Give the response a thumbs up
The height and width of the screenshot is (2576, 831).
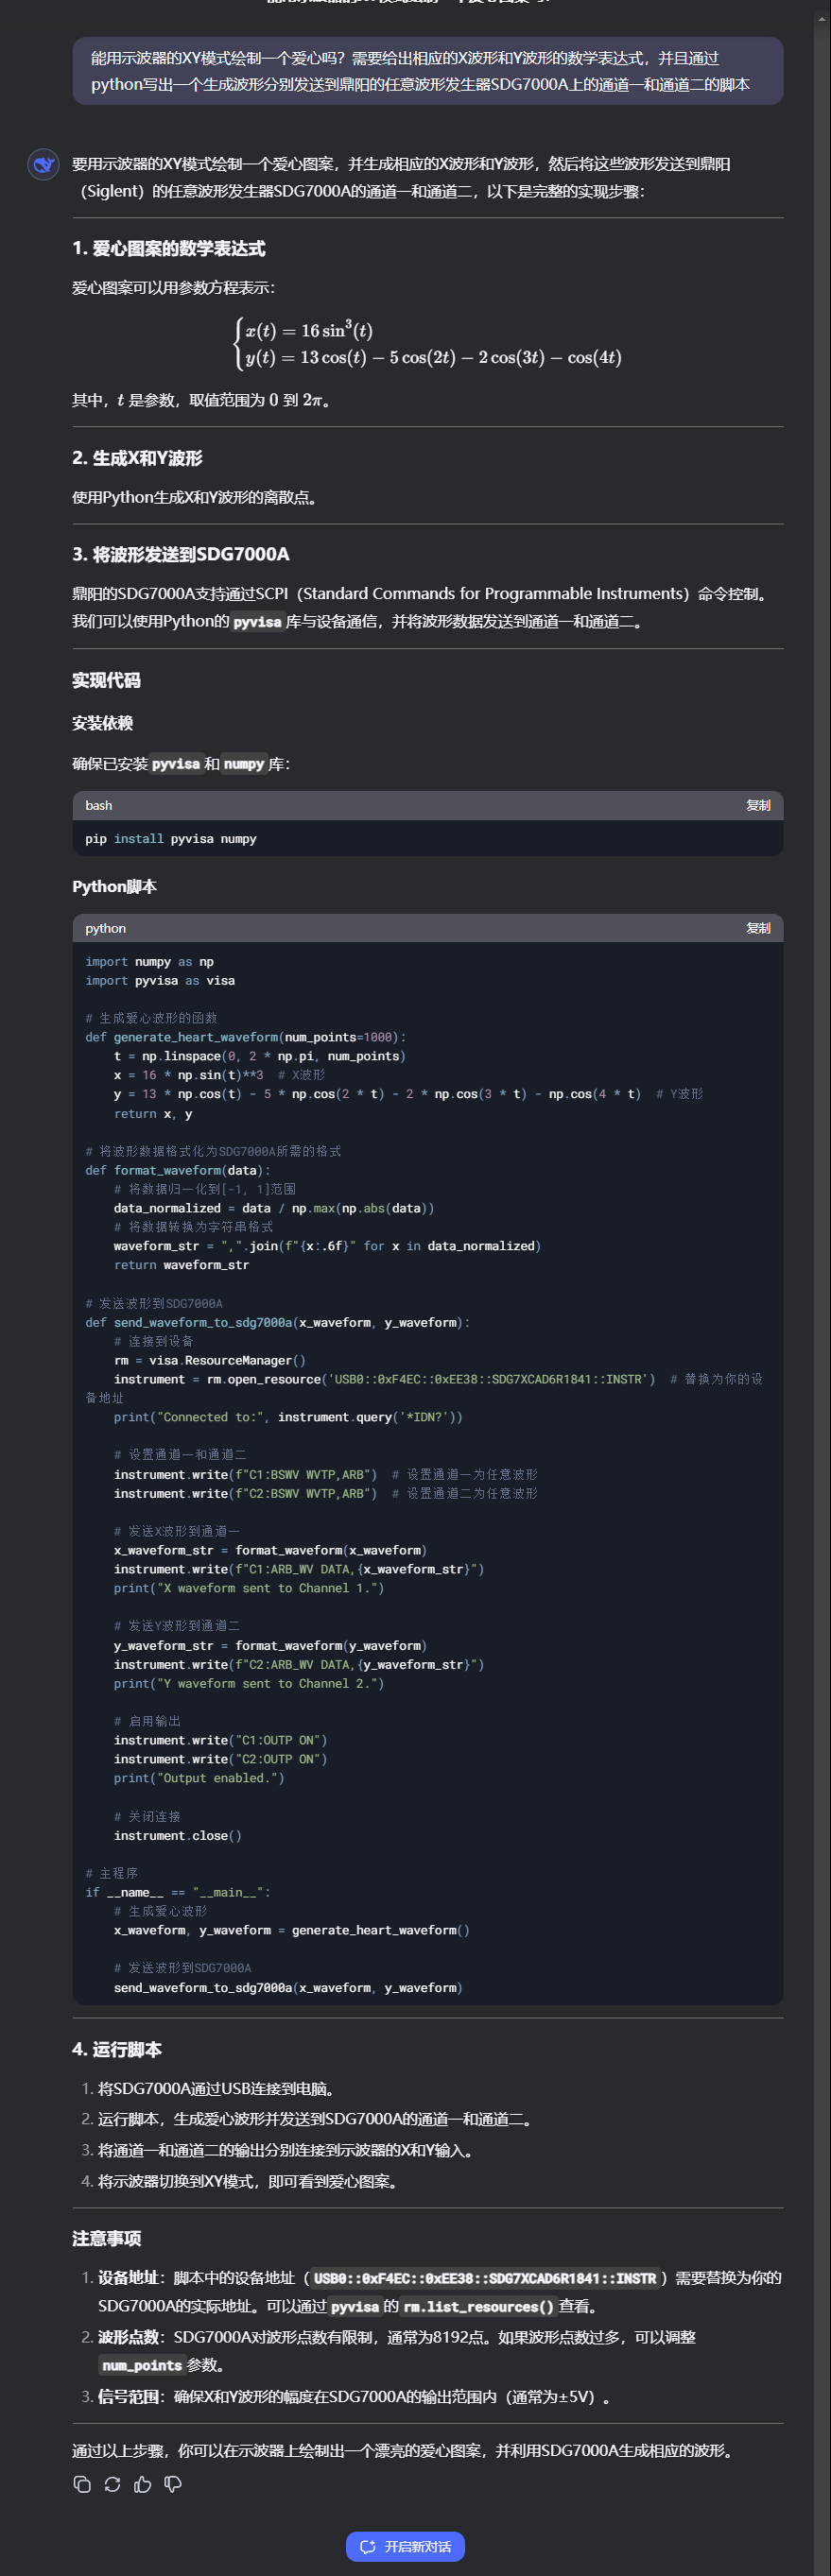tap(143, 2484)
